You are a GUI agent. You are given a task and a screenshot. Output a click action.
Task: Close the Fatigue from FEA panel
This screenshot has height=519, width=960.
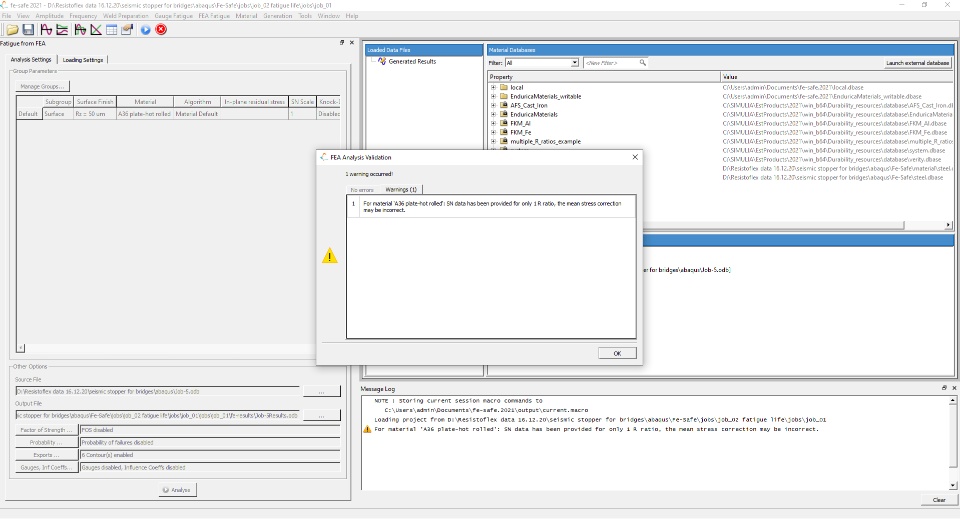351,42
